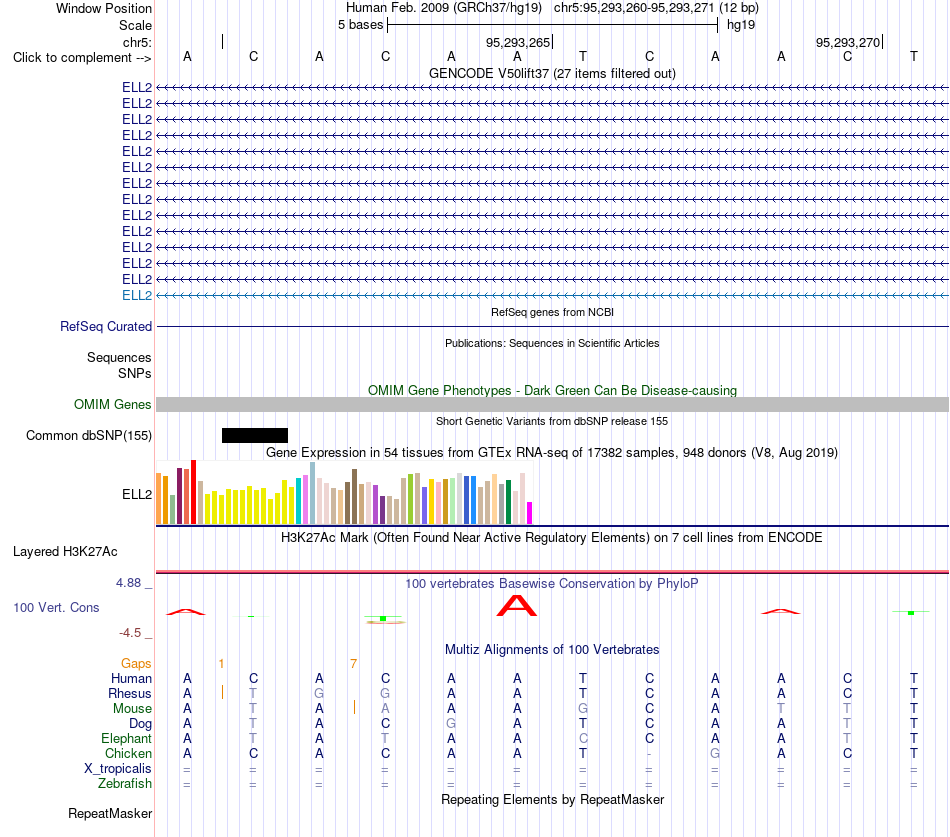Image resolution: width=950 pixels, height=837 pixels.
Task: Click the X_tropicalis species label
Action: pos(118,769)
